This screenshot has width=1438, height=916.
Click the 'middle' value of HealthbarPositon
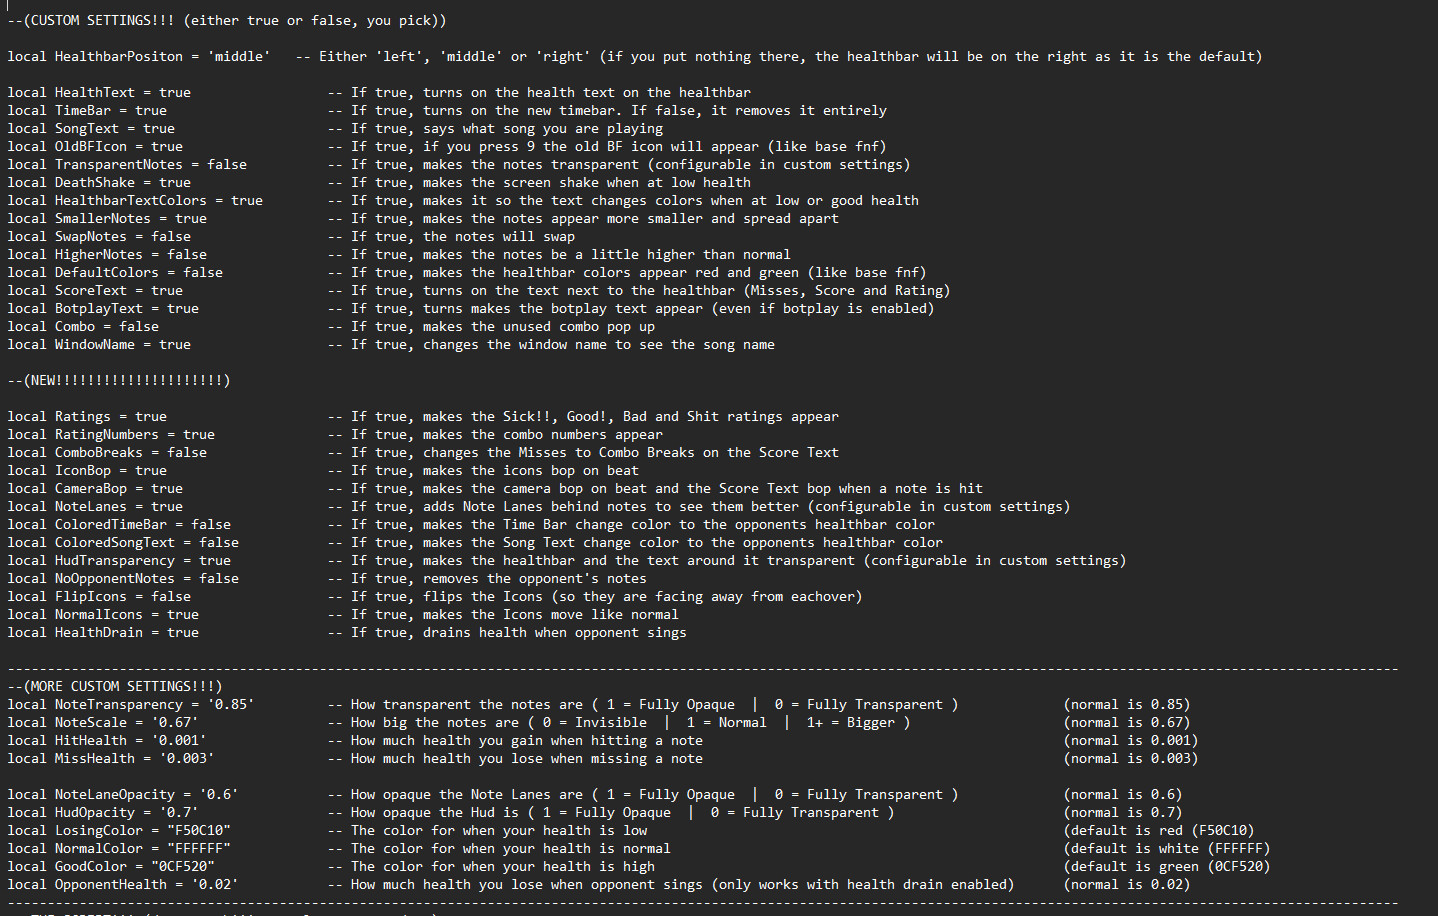coord(239,57)
